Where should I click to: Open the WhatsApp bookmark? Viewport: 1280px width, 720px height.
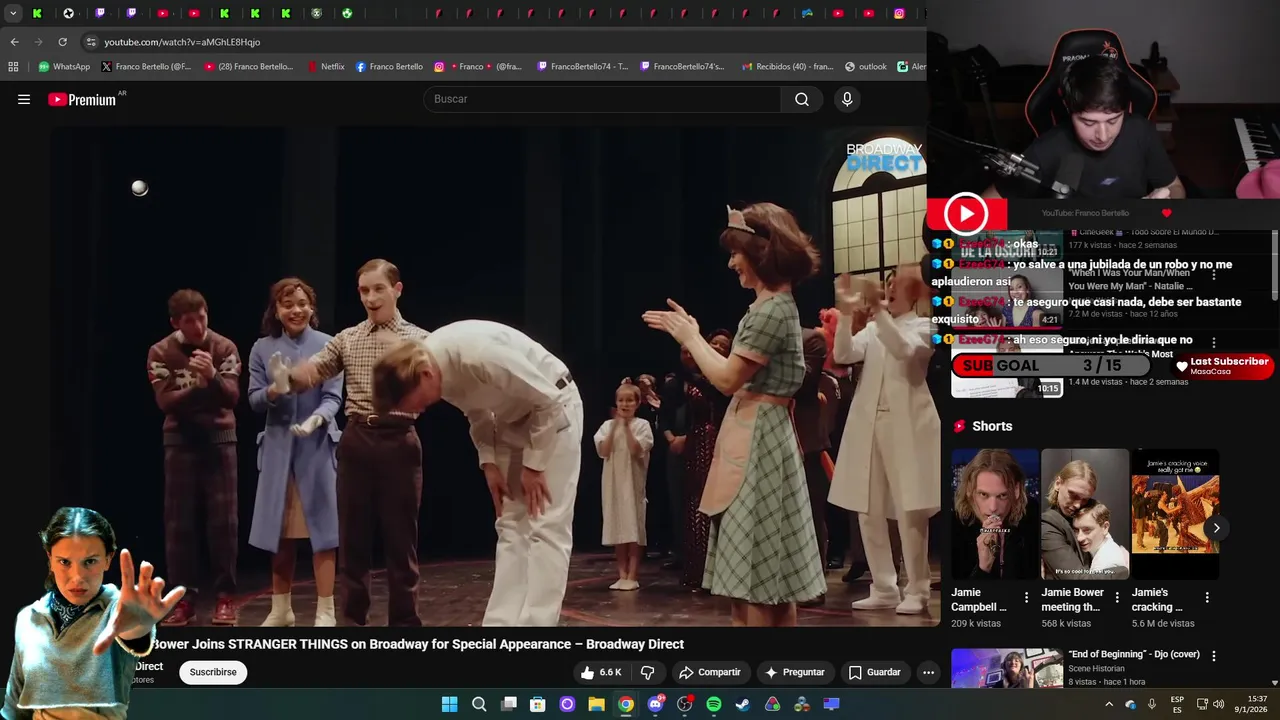pyautogui.click(x=64, y=67)
